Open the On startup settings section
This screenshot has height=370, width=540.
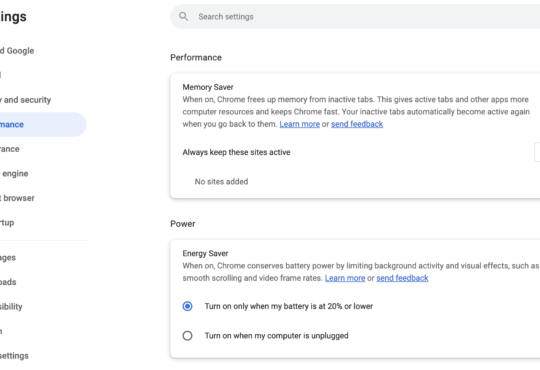pyautogui.click(x=7, y=223)
